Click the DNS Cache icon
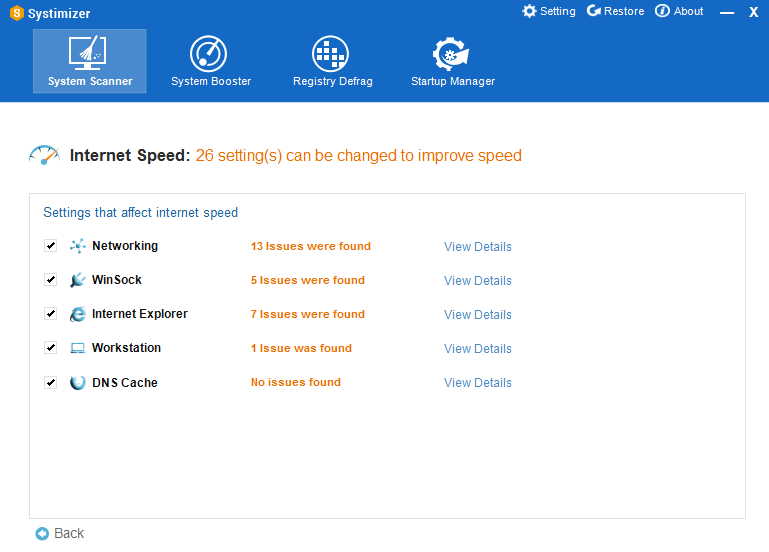Viewport: 769px width, 552px height. coord(77,382)
